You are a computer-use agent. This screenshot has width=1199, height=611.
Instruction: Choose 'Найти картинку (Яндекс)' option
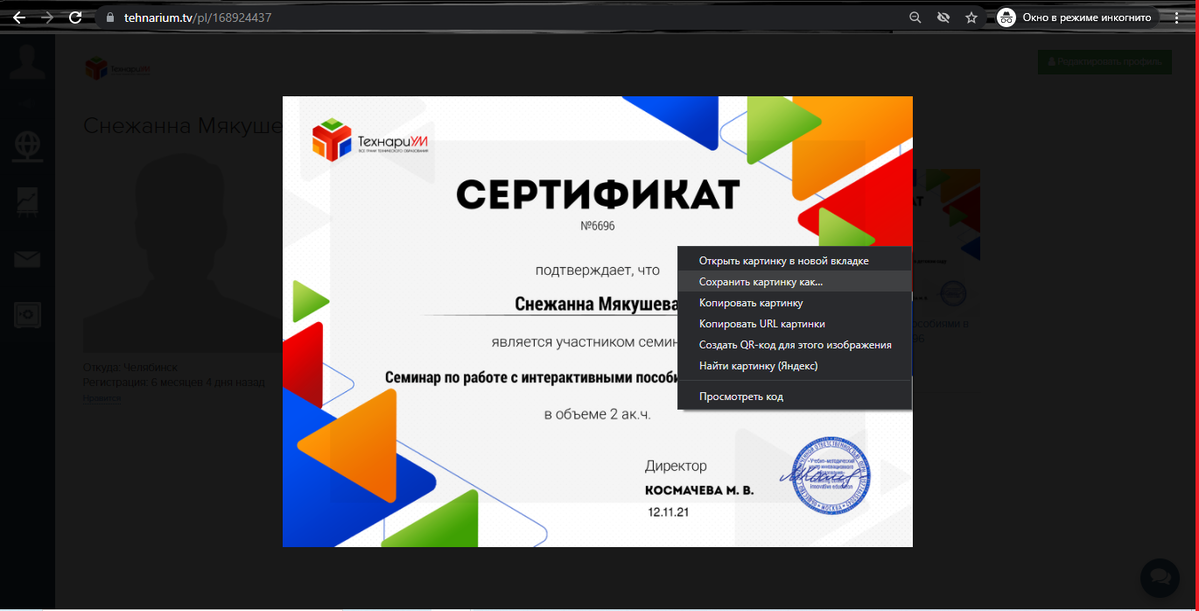tap(794, 366)
